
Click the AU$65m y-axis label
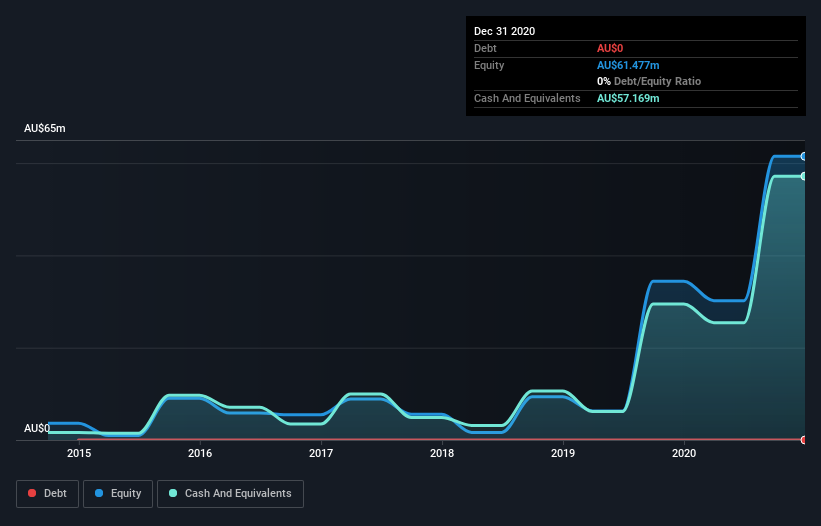[45, 128]
